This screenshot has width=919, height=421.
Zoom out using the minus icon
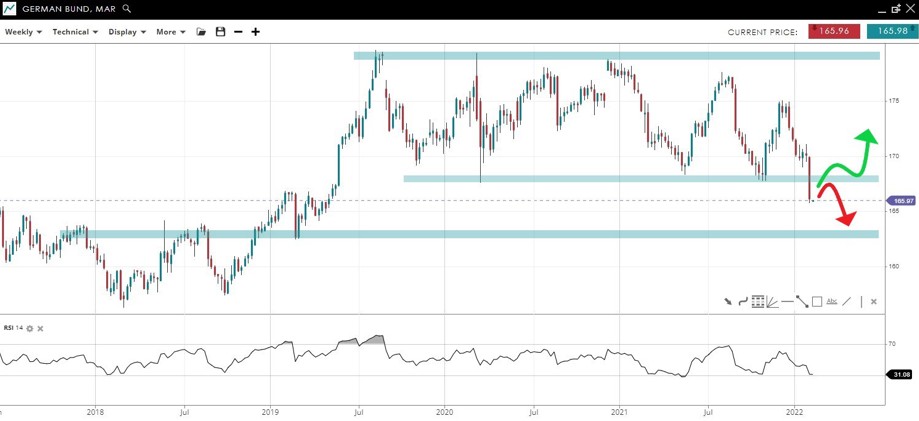[x=238, y=32]
